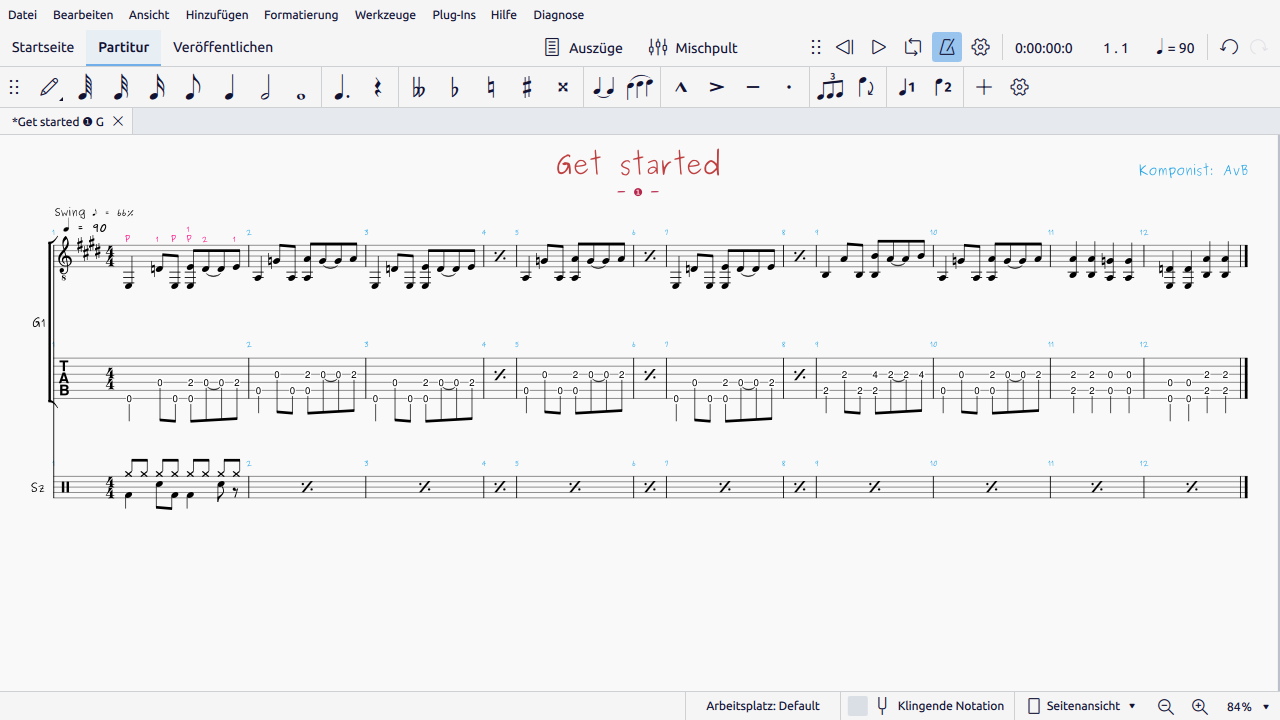The width and height of the screenshot is (1280, 720).
Task: Add a tuplet to the selection
Action: [830, 88]
